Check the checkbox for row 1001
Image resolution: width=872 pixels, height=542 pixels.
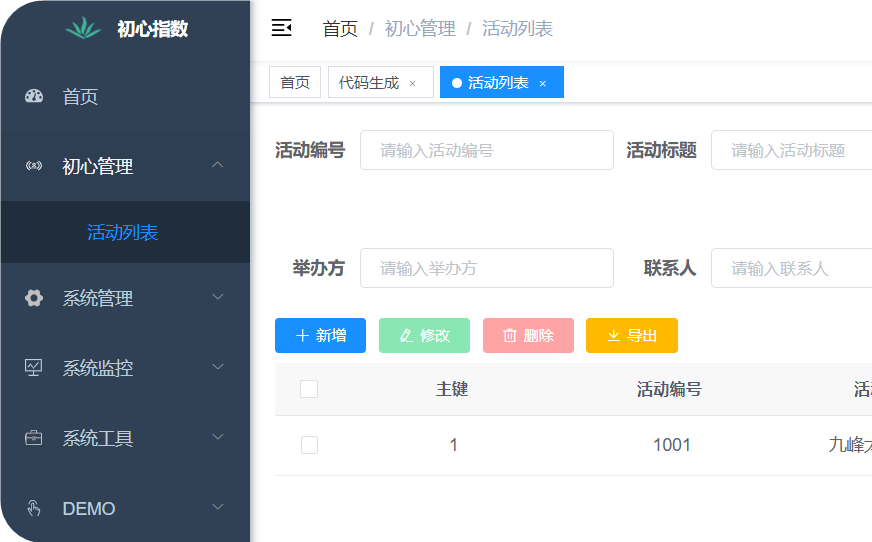309,445
